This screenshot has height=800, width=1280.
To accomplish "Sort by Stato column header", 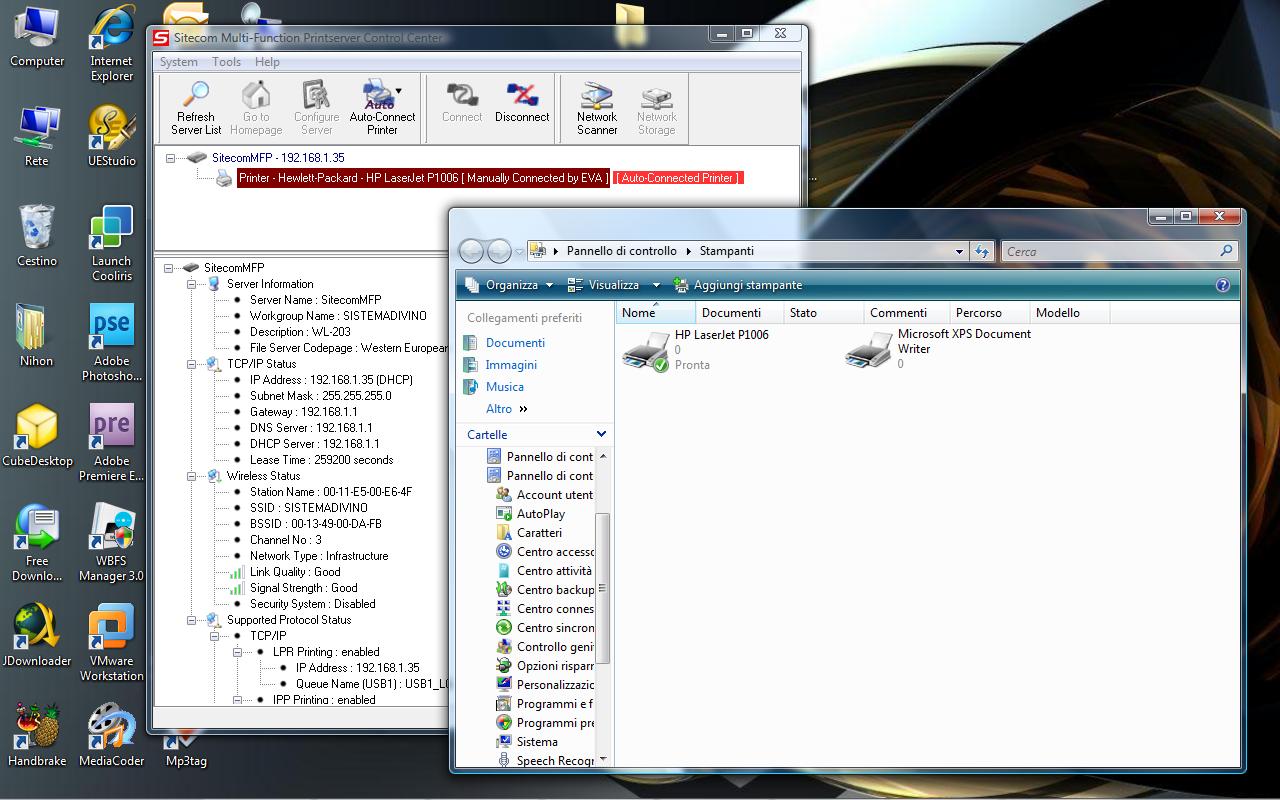I will click(823, 313).
